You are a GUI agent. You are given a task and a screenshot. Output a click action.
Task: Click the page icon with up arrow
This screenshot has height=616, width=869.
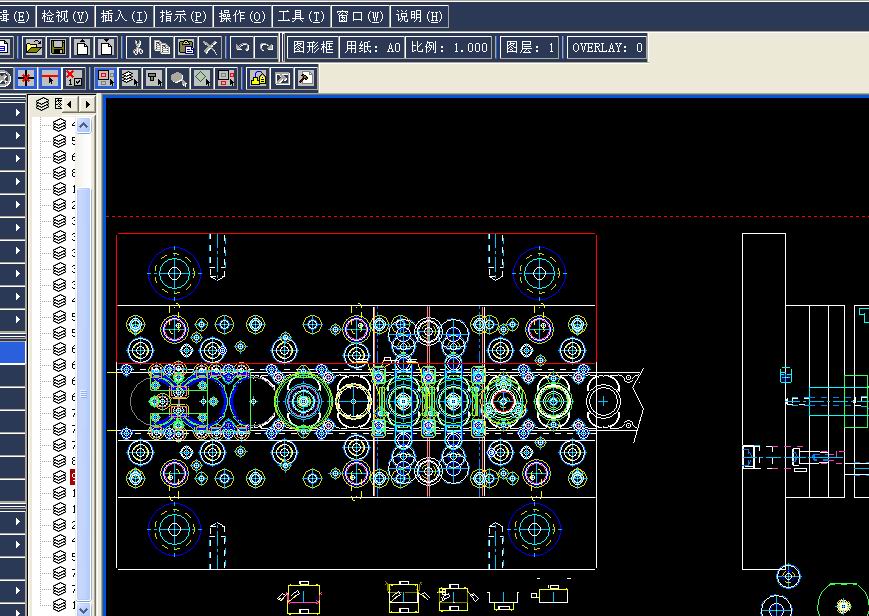pyautogui.click(x=83, y=48)
